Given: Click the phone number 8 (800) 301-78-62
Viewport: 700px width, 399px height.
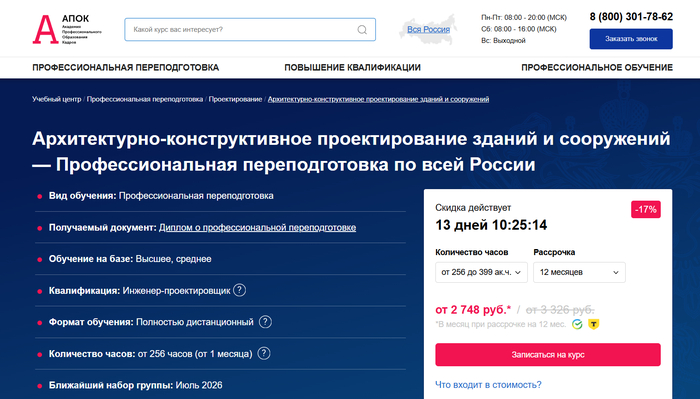Looking at the screenshot, I should (631, 17).
